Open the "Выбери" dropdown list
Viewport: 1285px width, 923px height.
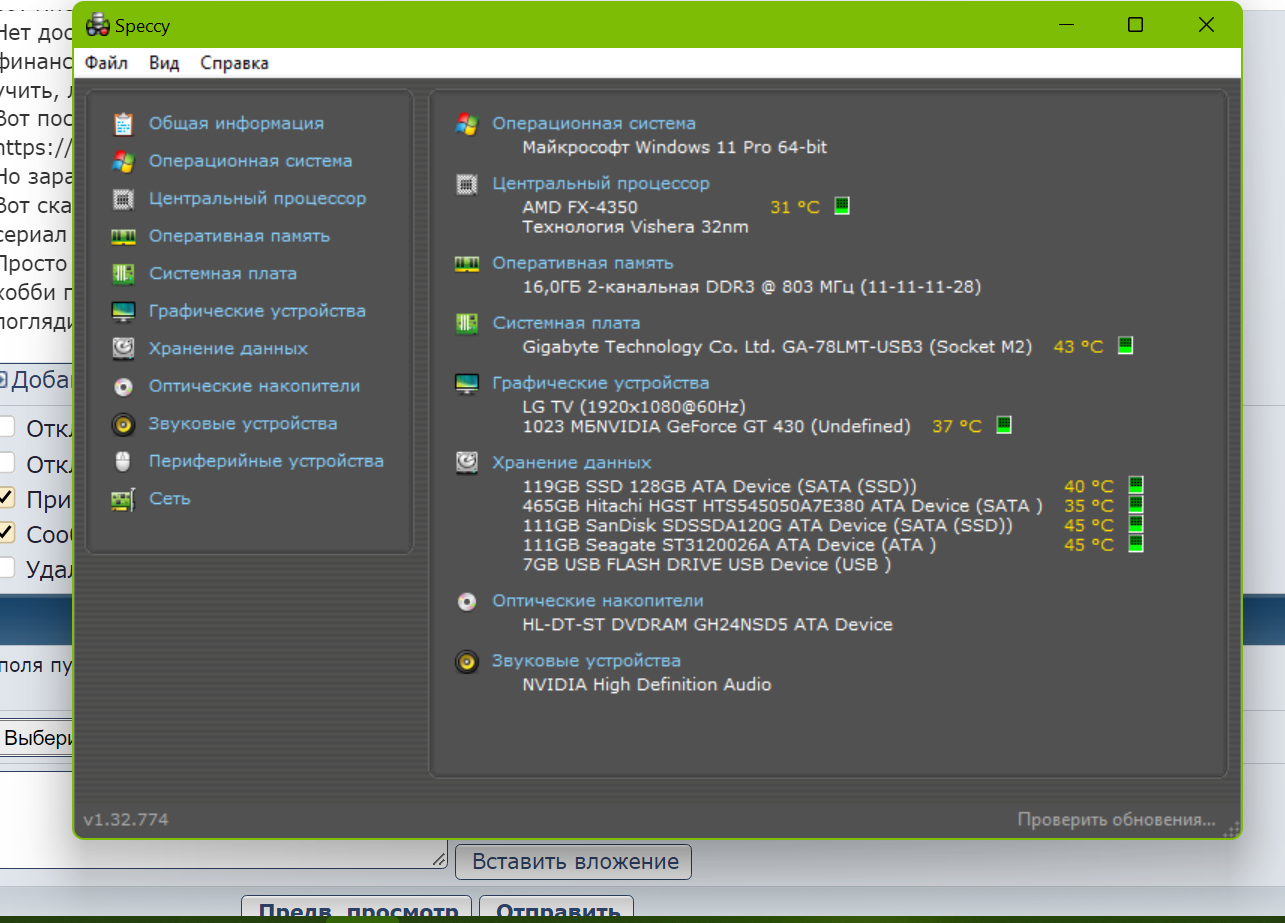(36, 739)
